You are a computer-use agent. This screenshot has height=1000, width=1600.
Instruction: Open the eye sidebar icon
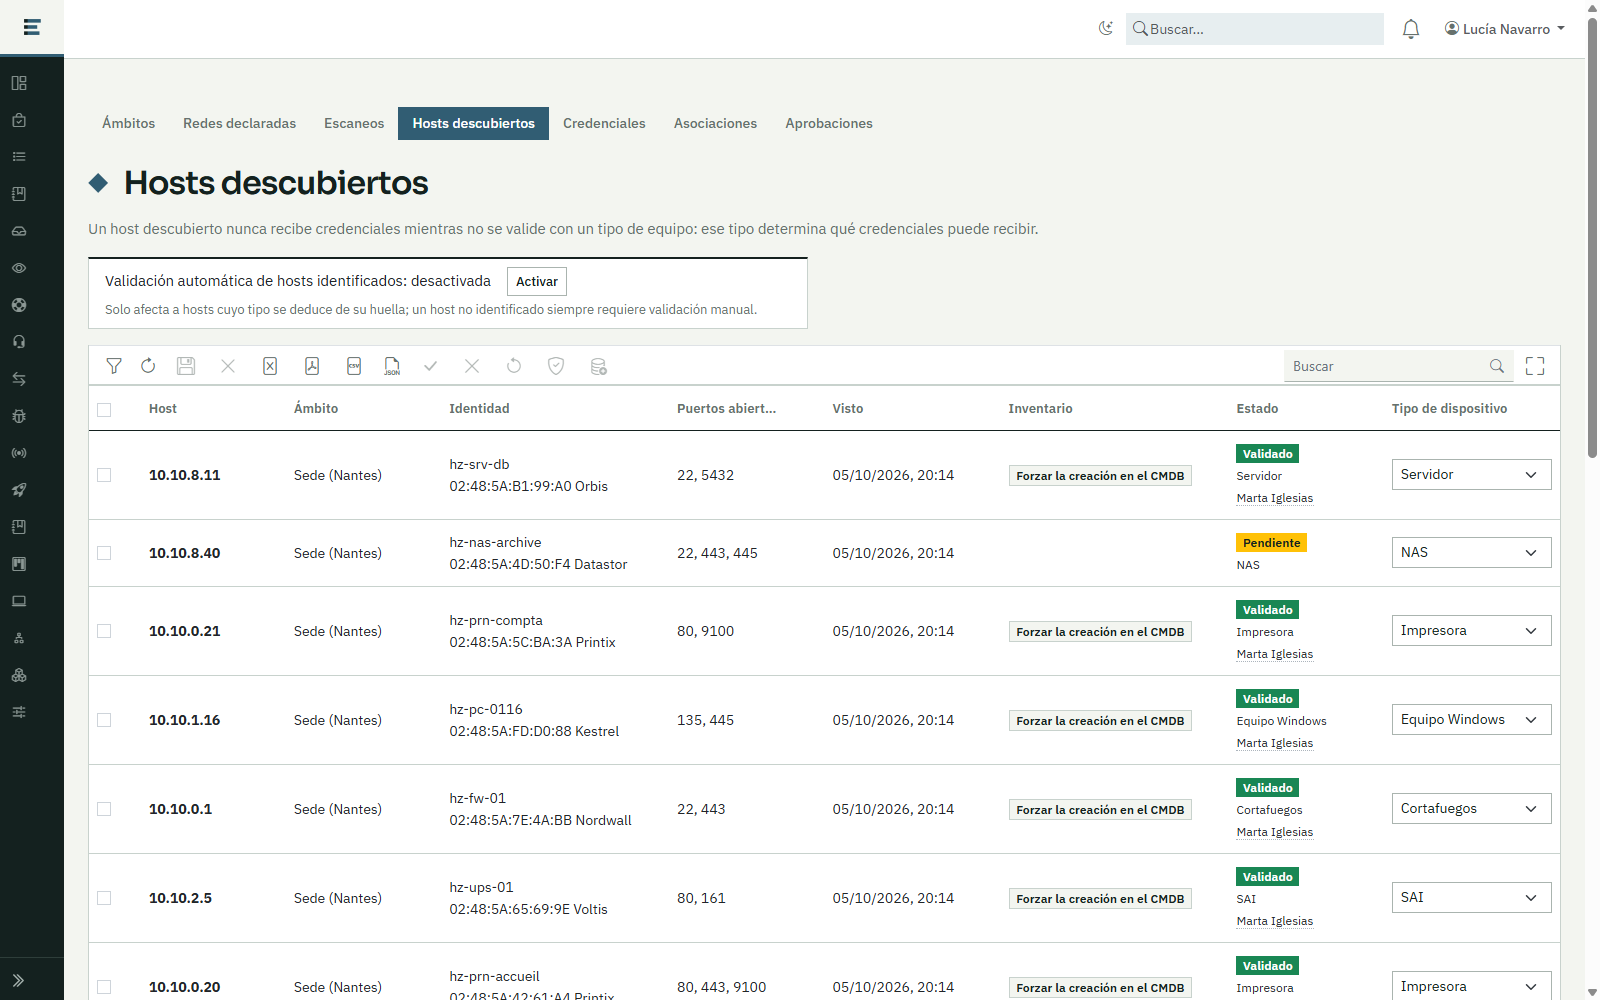[x=19, y=268]
